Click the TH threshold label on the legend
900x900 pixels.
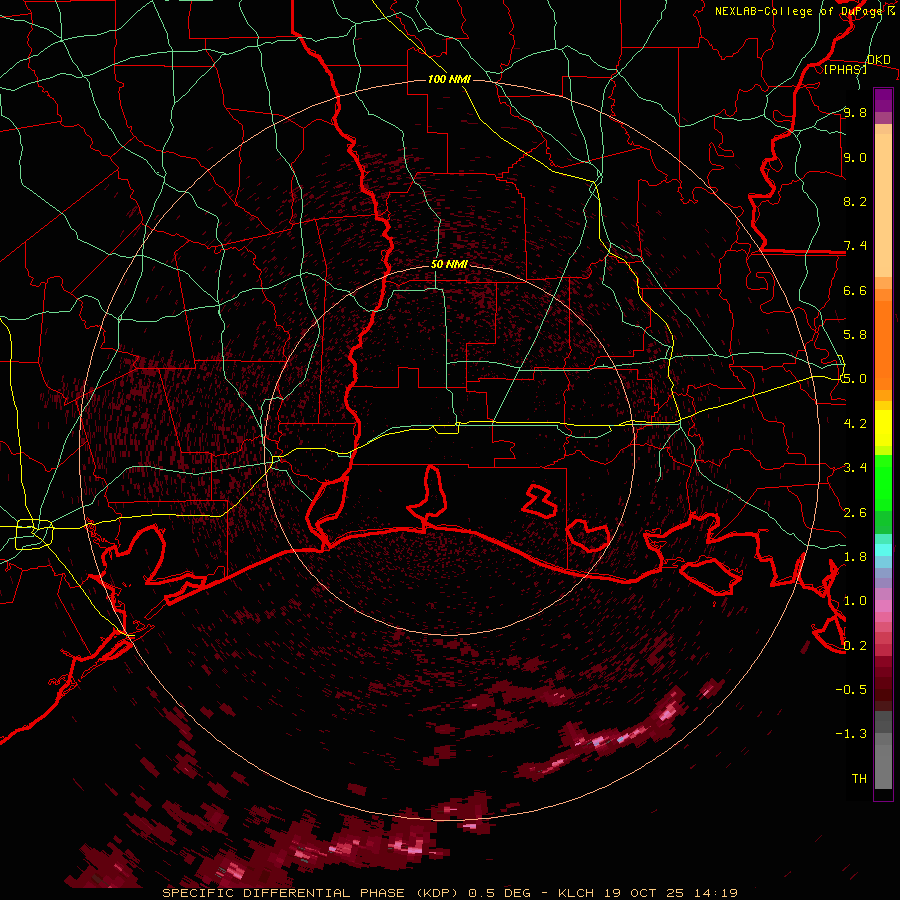(859, 779)
